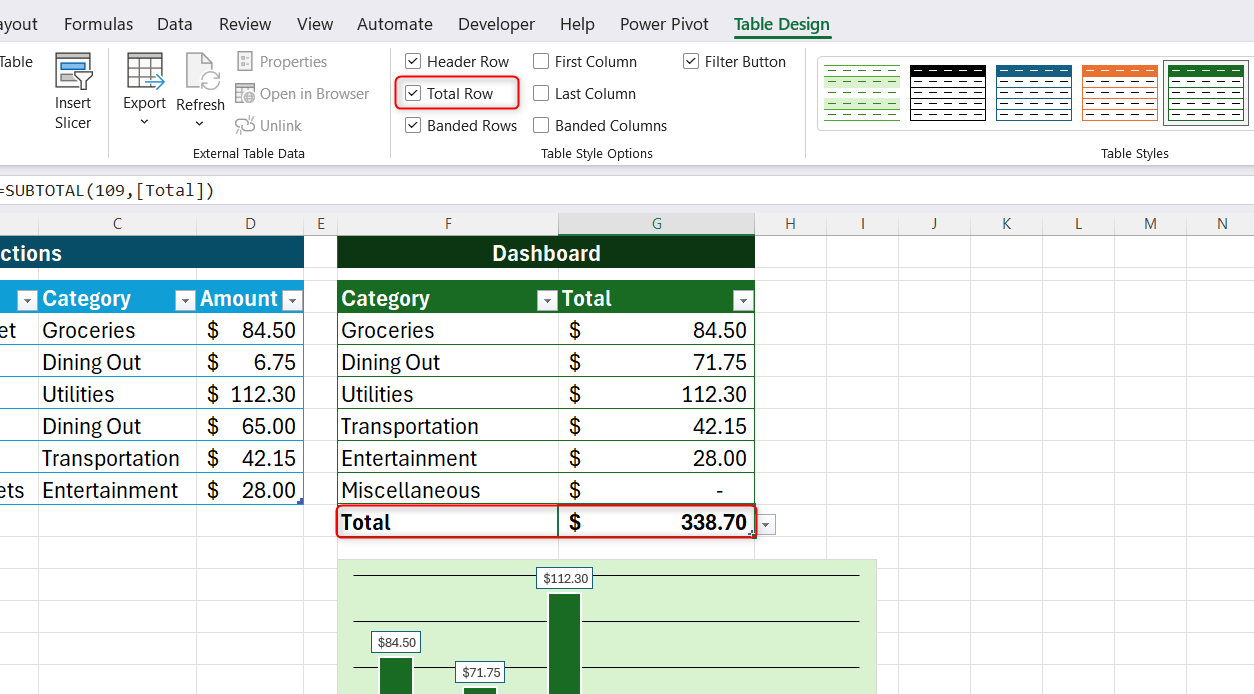Click the tallest green chart bar

(x=564, y=643)
